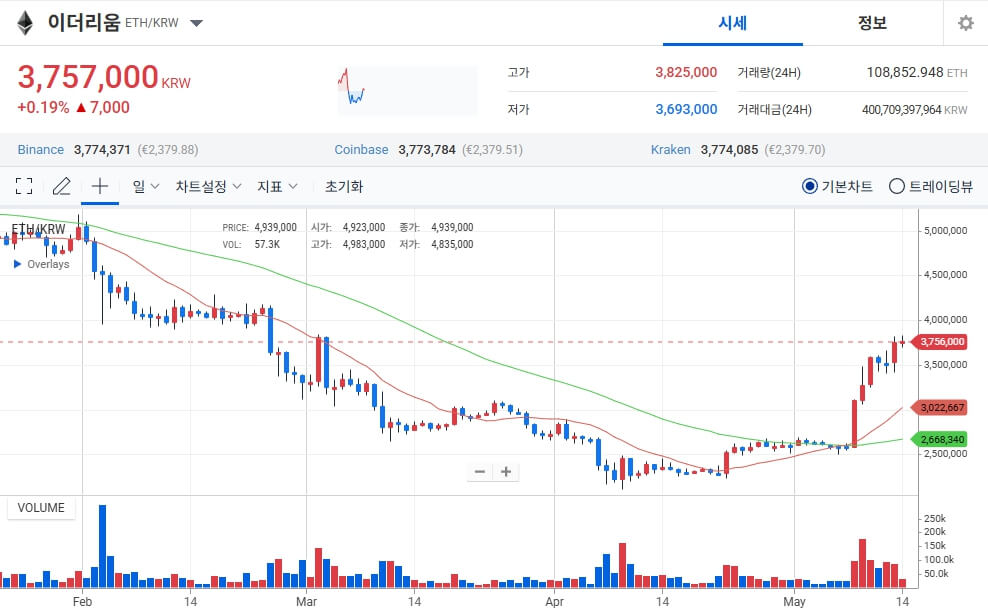Switch to 트레이딩뷰 chart mode
The width and height of the screenshot is (988, 616).
coord(896,186)
